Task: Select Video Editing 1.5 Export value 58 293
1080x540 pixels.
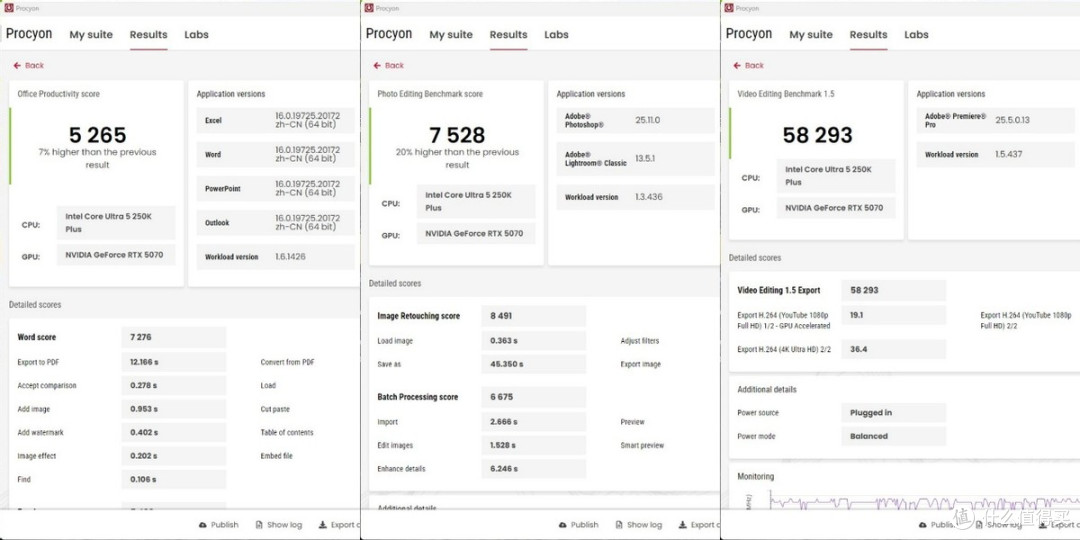Action: pos(894,291)
